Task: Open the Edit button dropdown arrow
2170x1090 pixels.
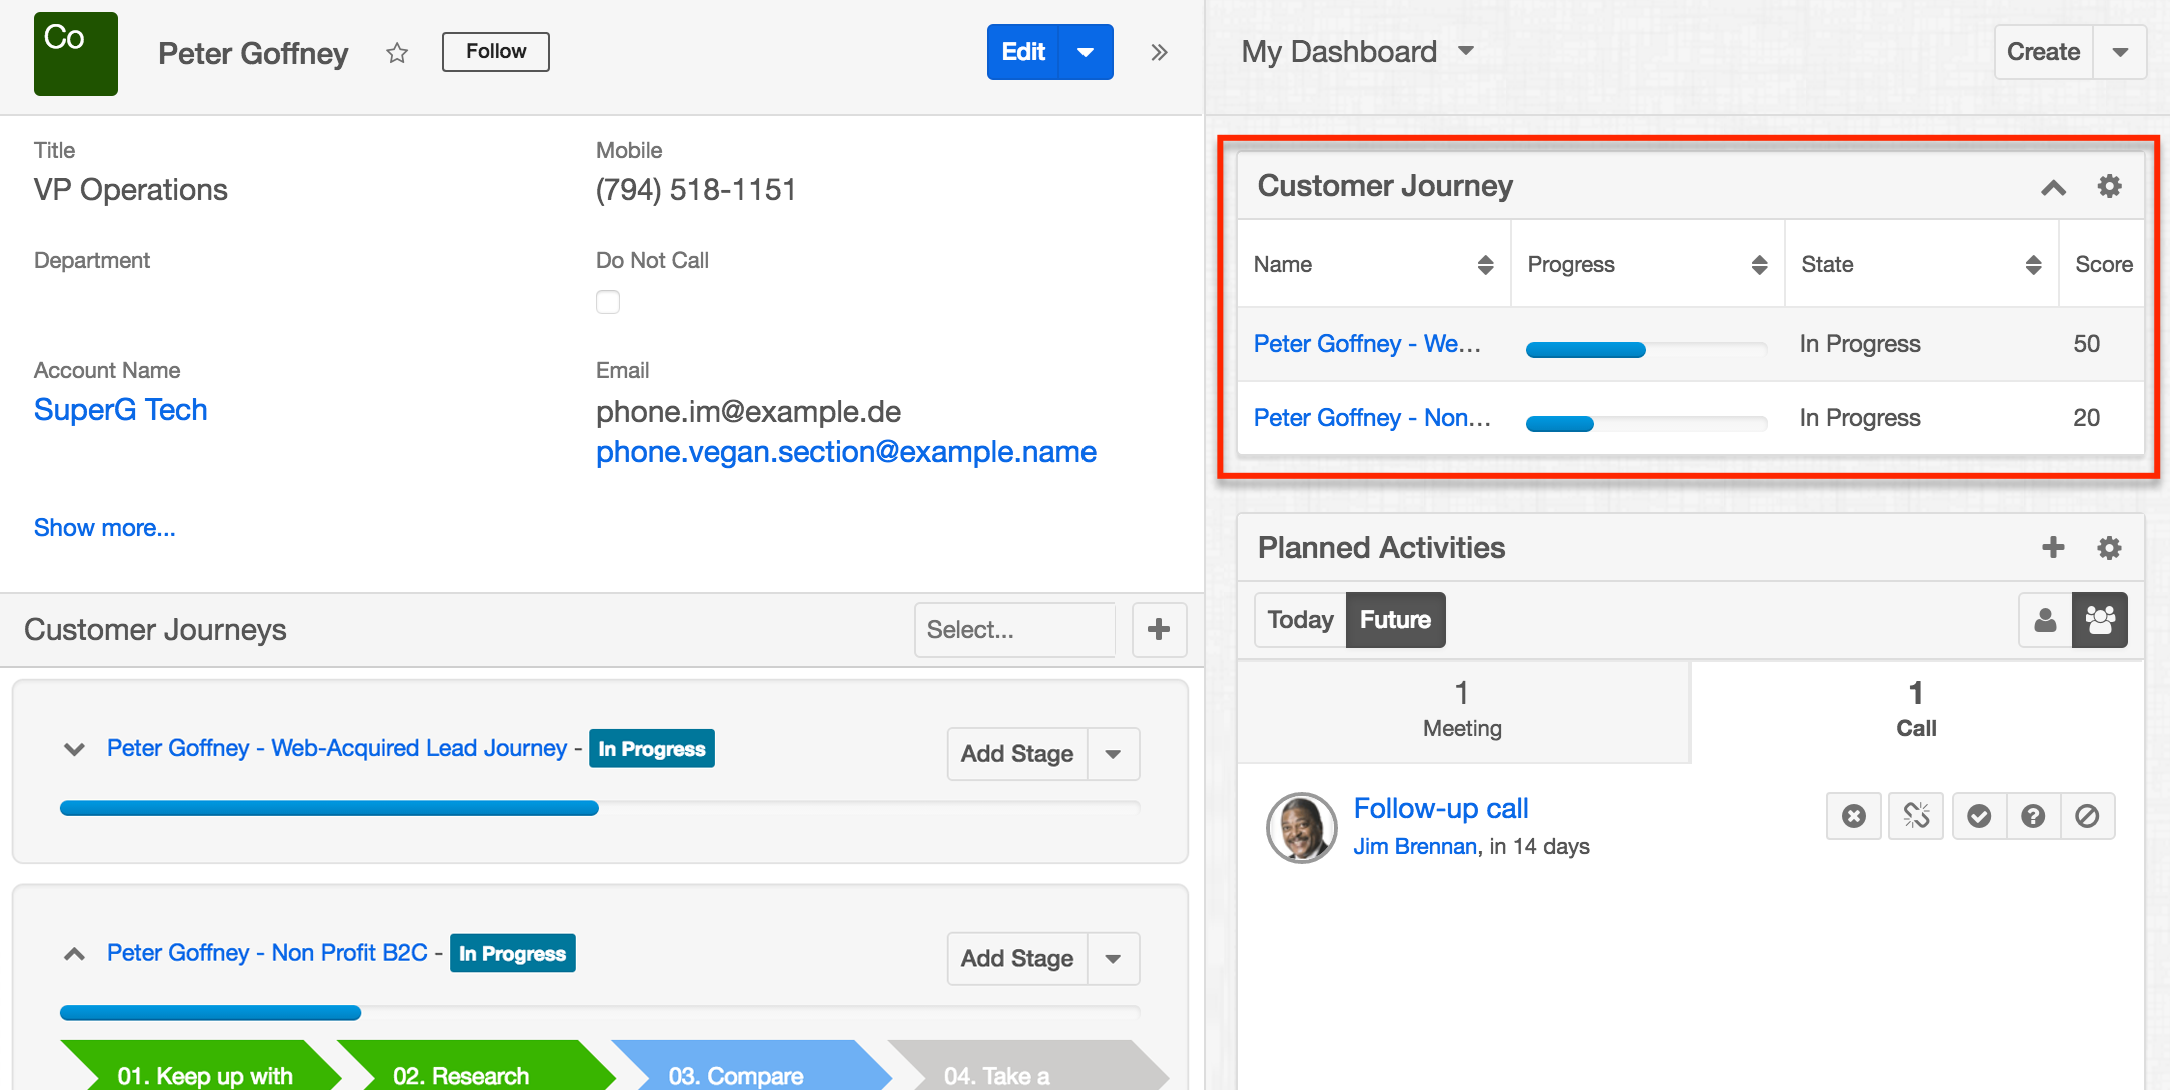Action: [x=1086, y=52]
